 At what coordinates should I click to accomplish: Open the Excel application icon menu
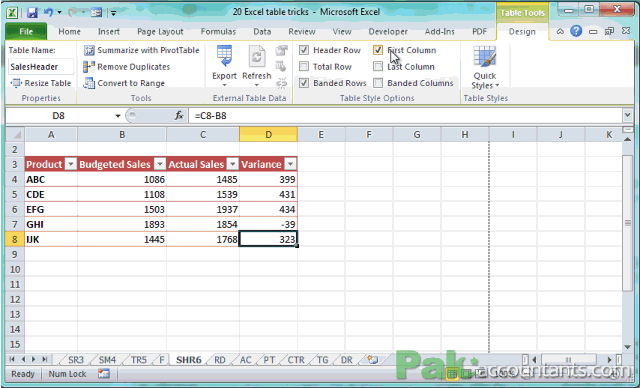click(x=12, y=12)
